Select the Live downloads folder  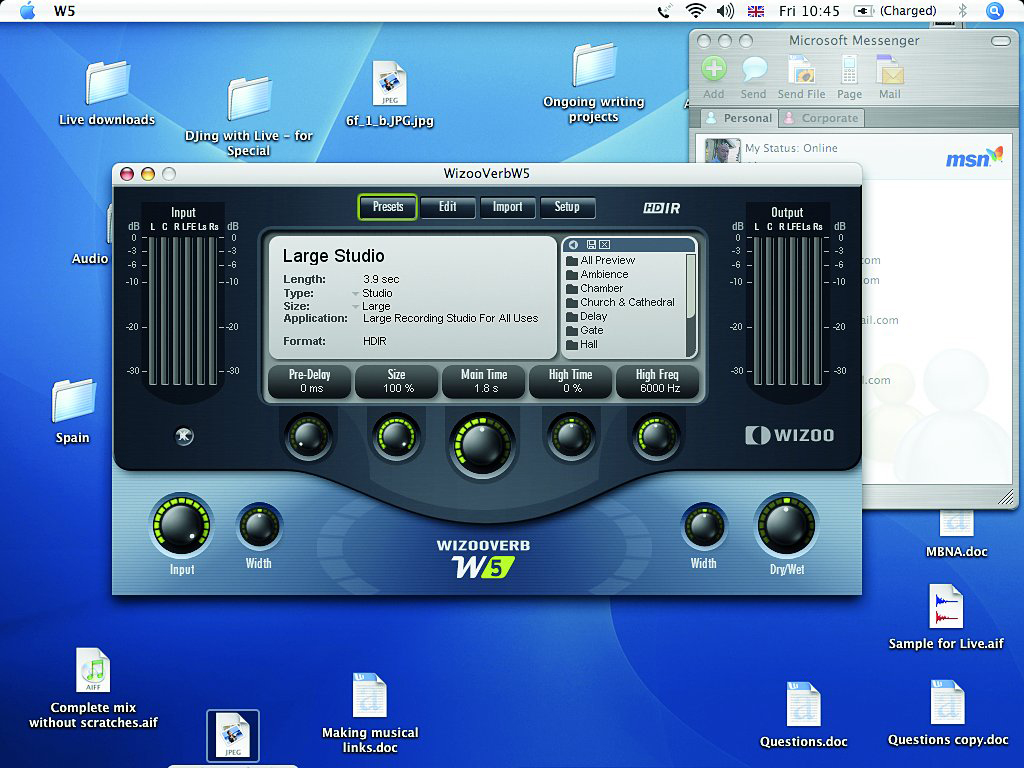click(107, 93)
